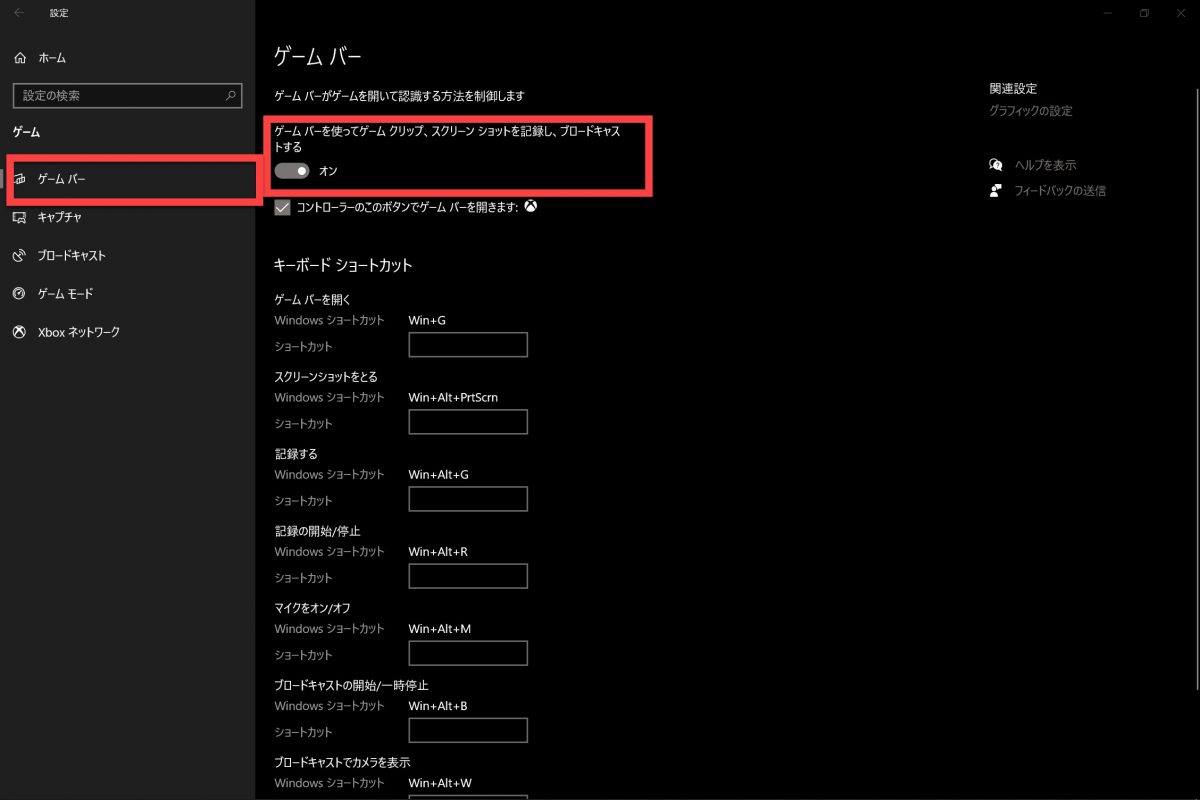Image resolution: width=1200 pixels, height=800 pixels.
Task: Click the Capture (キャプチャ) sidebar icon
Action: click(20, 217)
